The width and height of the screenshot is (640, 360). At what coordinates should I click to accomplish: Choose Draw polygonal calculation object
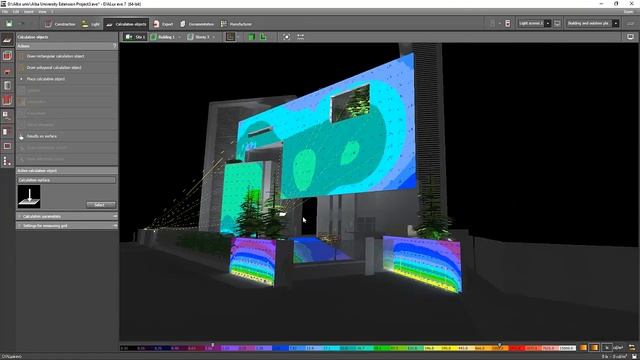coord(67,68)
